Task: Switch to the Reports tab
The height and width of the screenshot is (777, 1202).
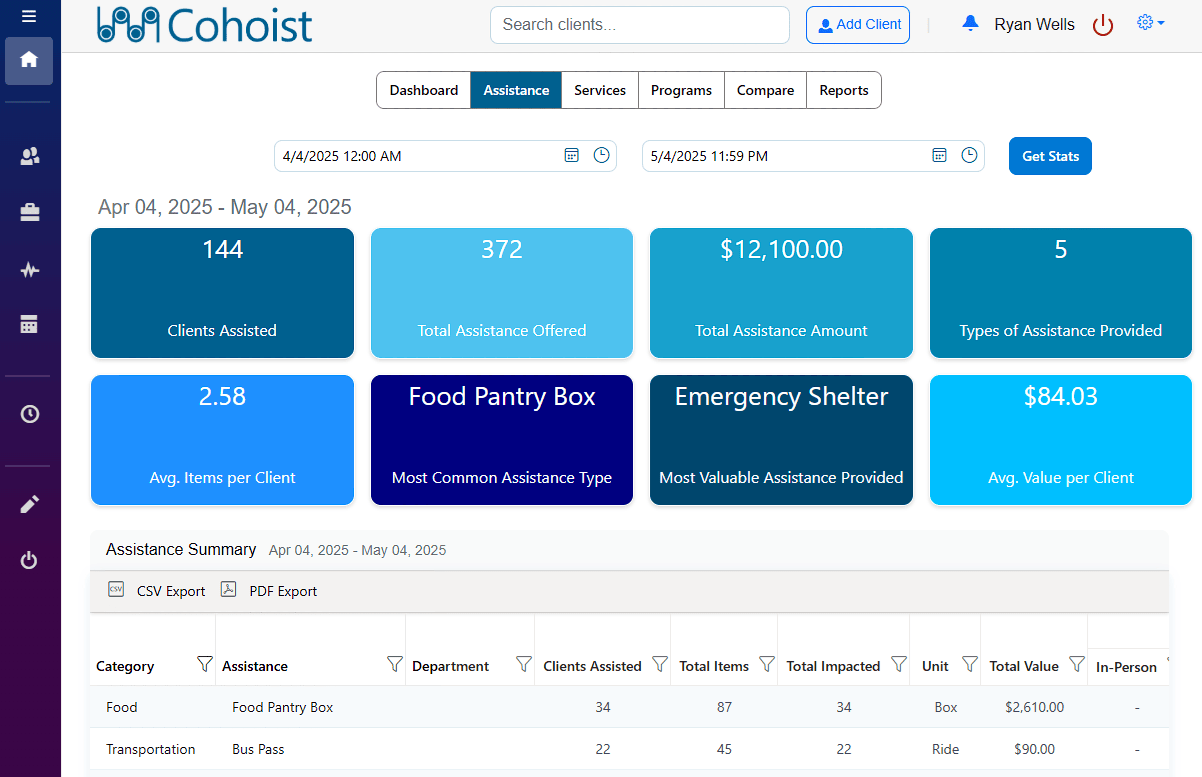Action: (x=843, y=90)
